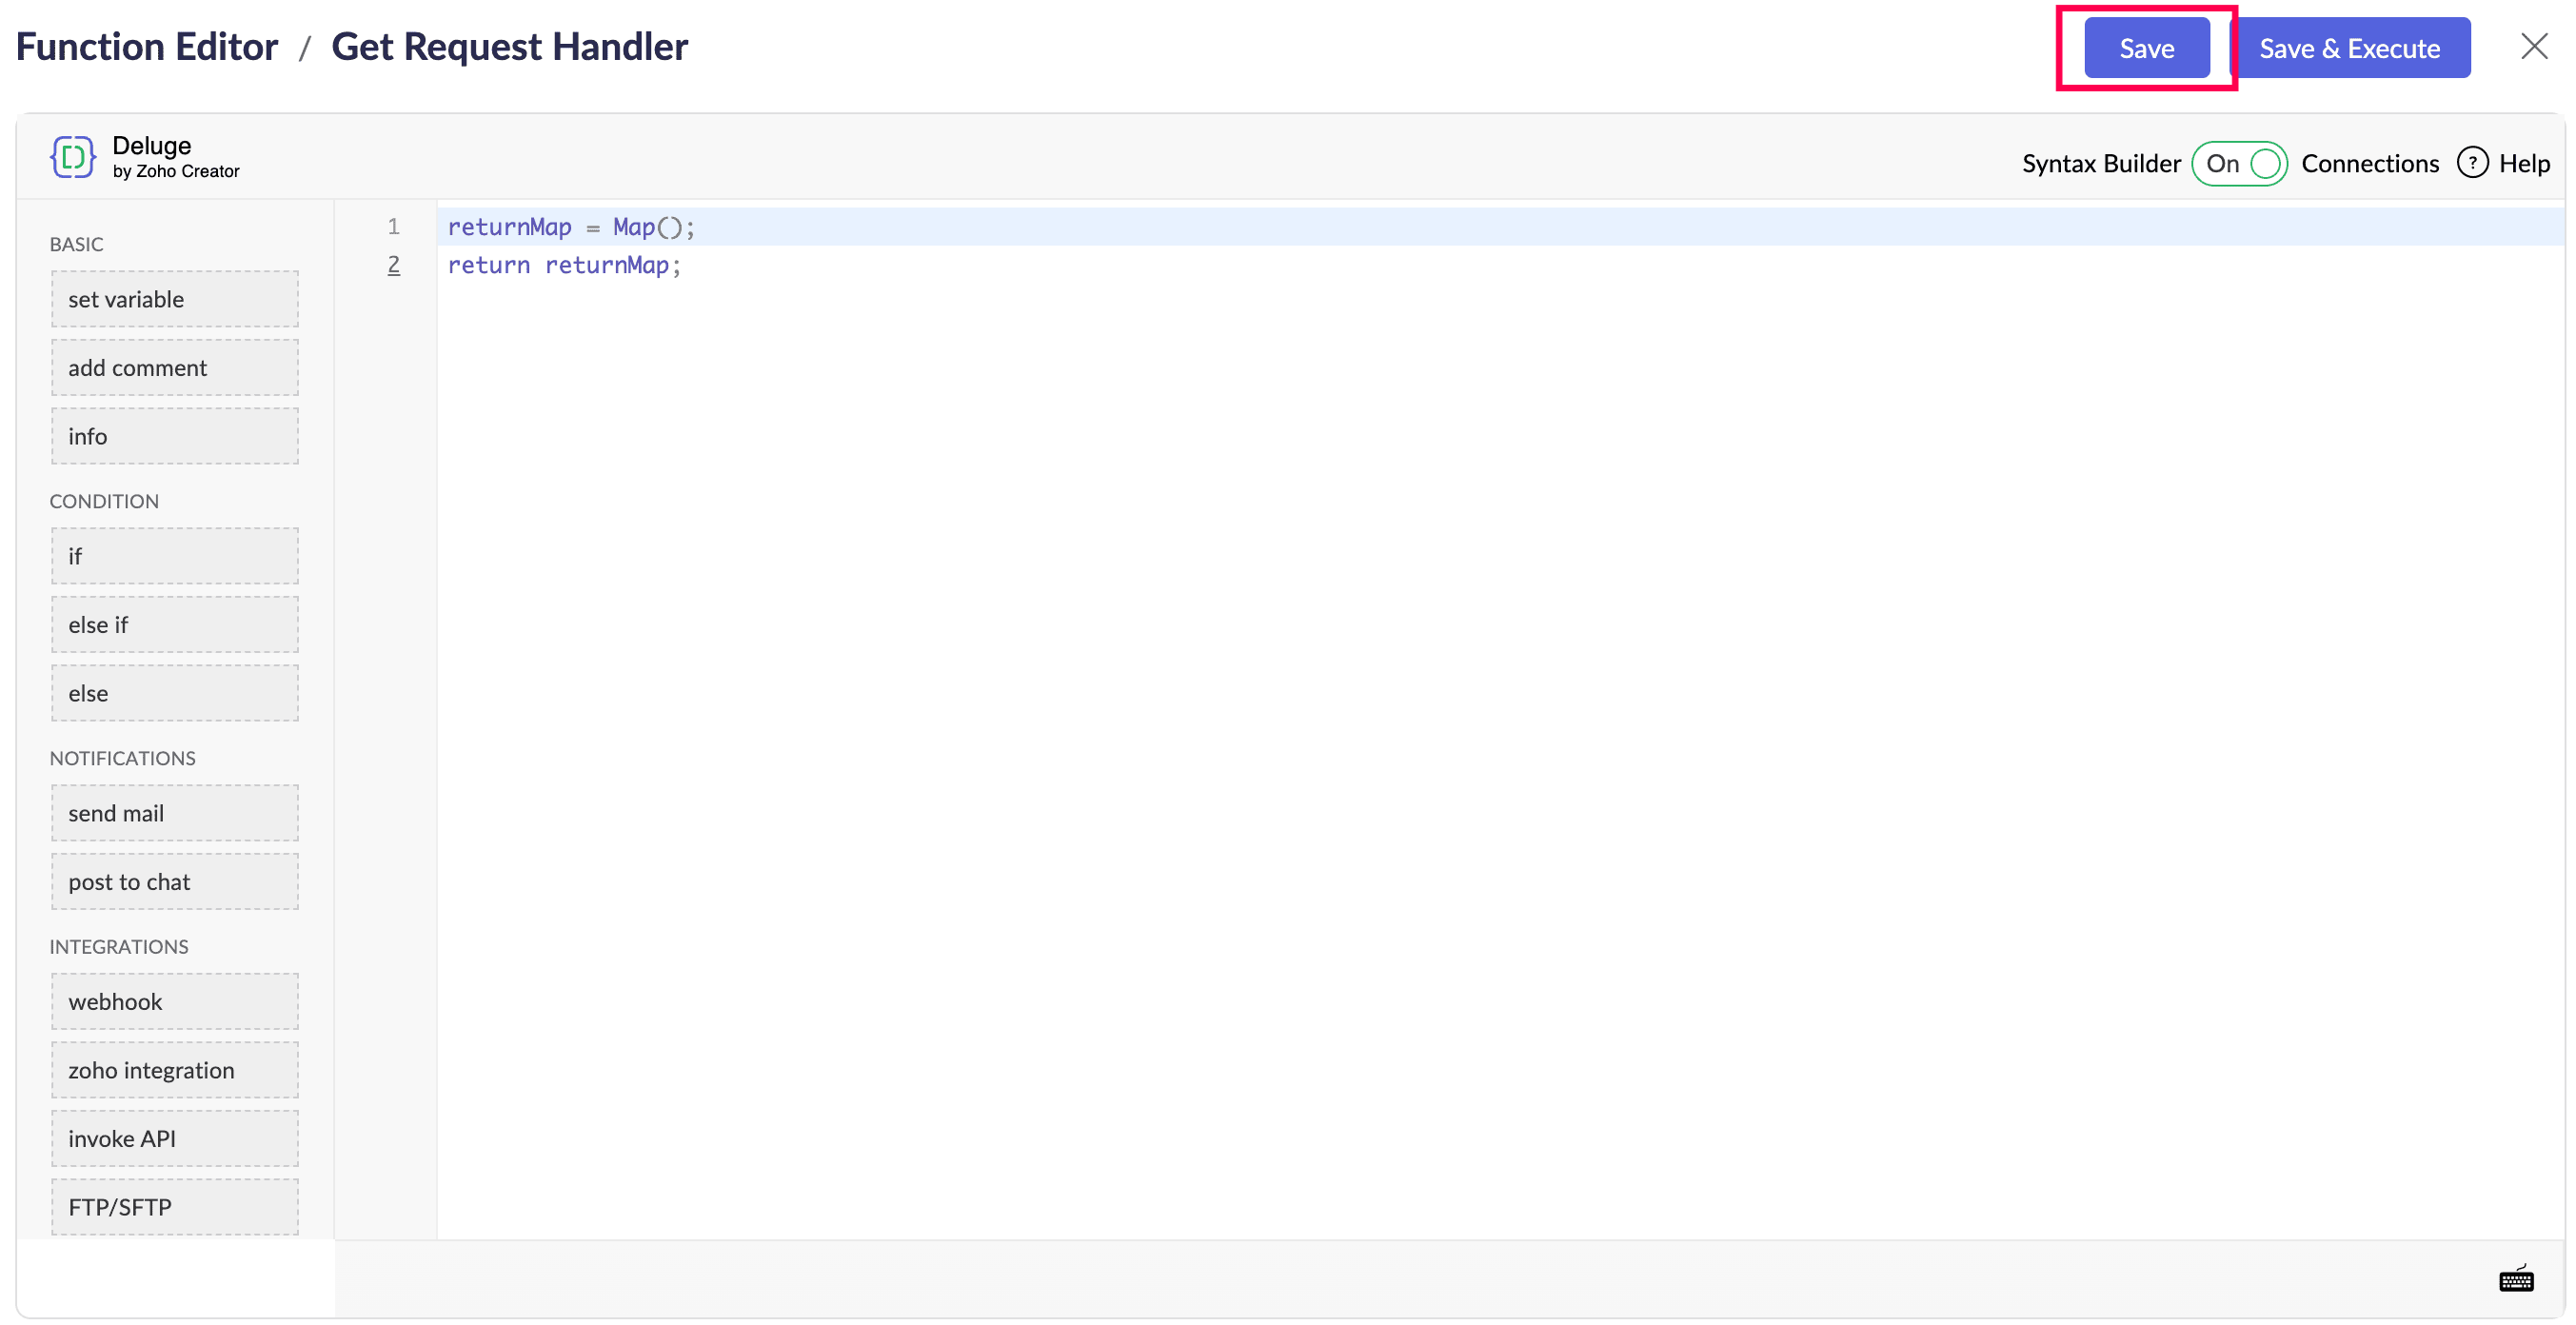
Task: Click the Deluge logo icon
Action: pos(72,157)
